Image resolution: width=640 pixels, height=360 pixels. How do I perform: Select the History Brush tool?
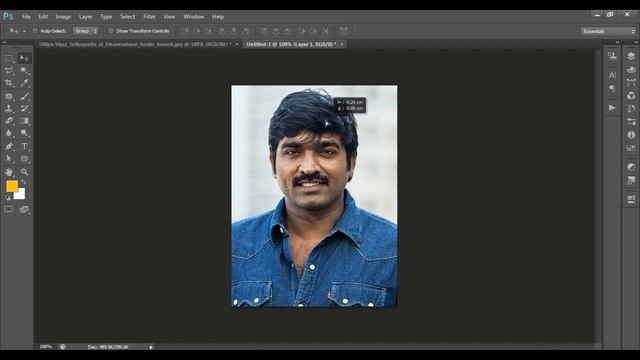24,109
